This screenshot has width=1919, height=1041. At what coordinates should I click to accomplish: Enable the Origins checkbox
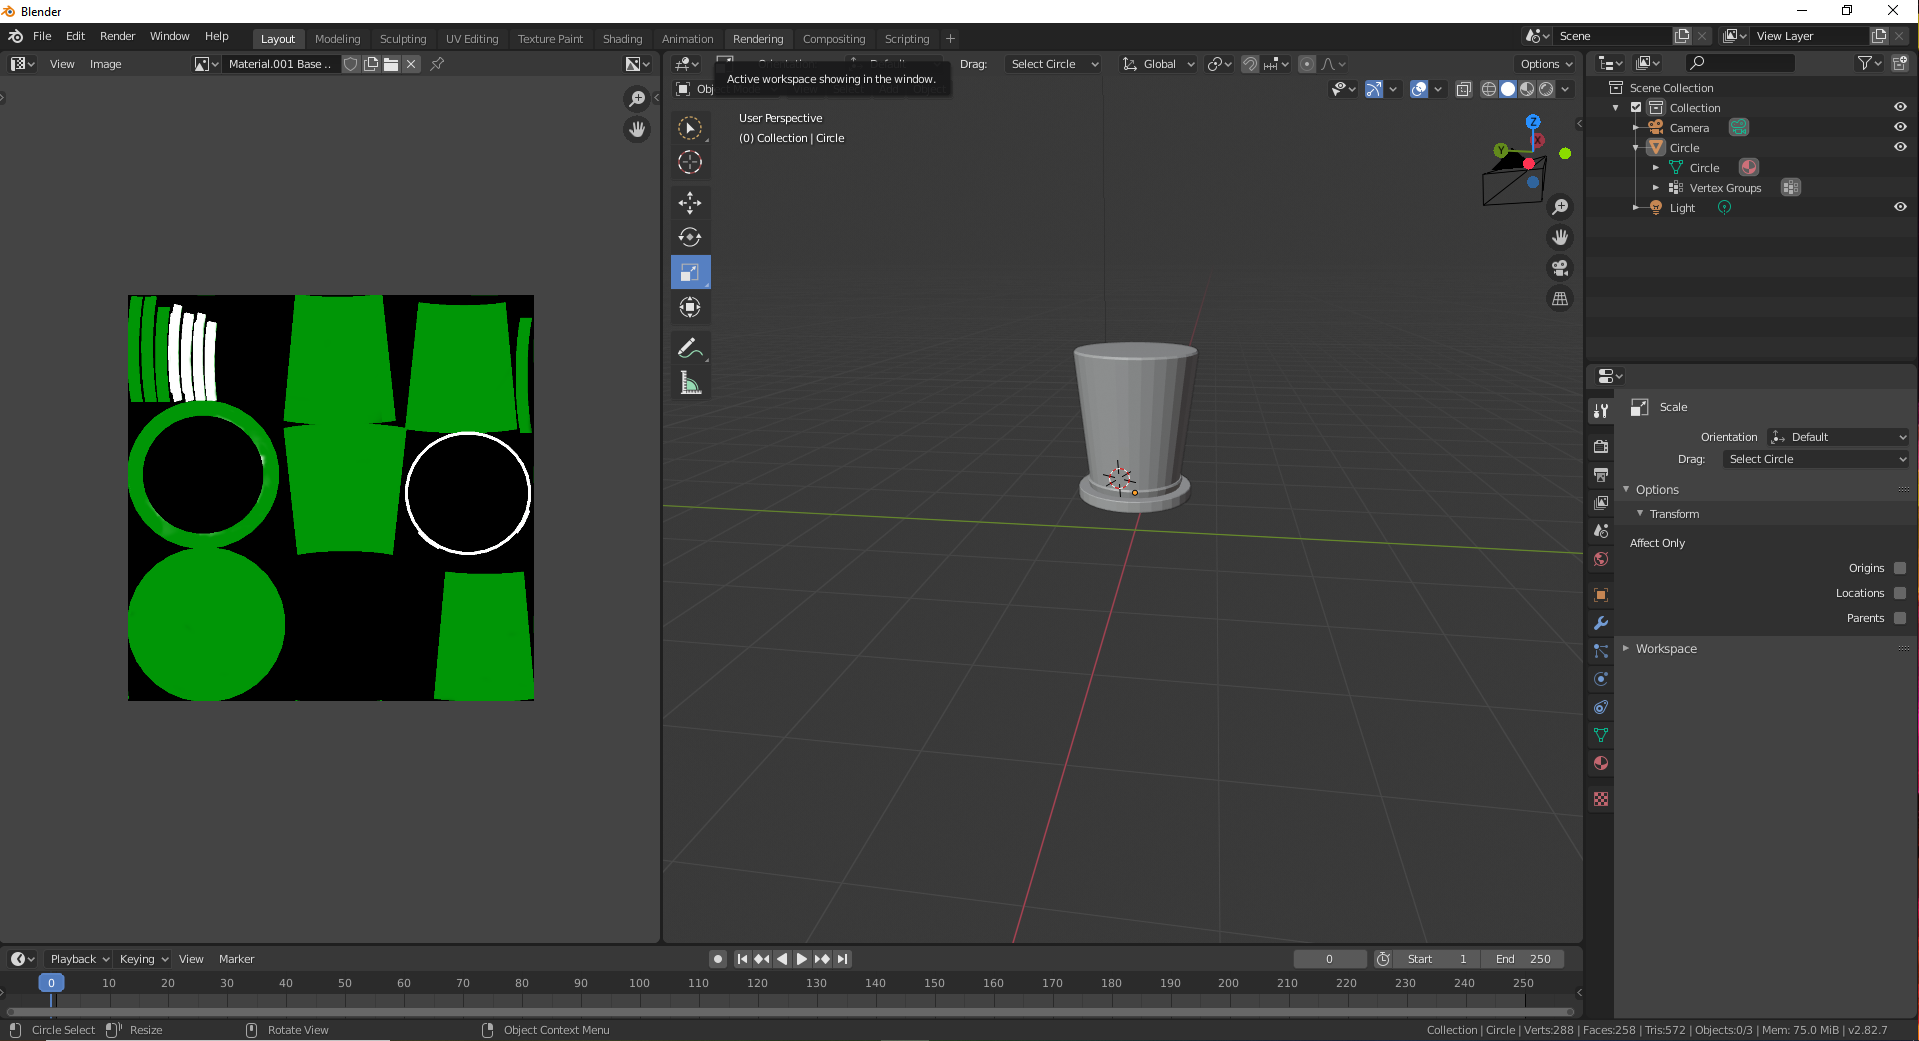point(1900,568)
